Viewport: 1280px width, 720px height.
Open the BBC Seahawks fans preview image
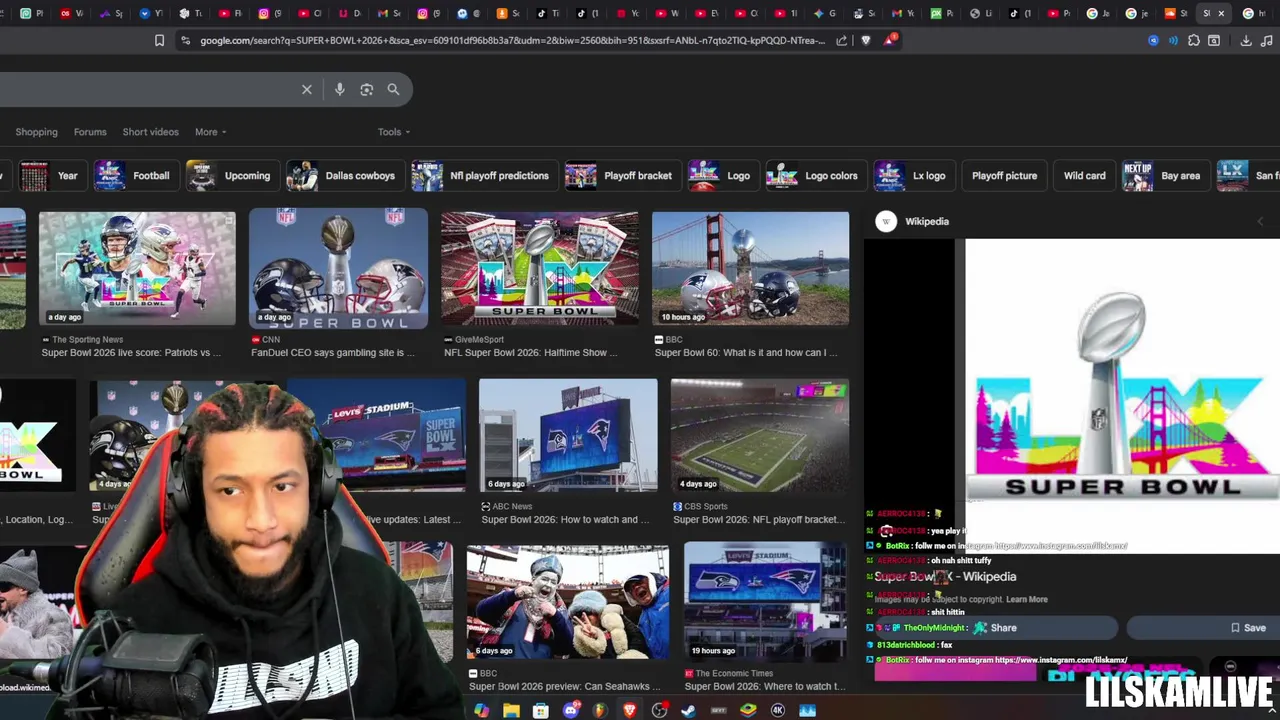(x=568, y=602)
